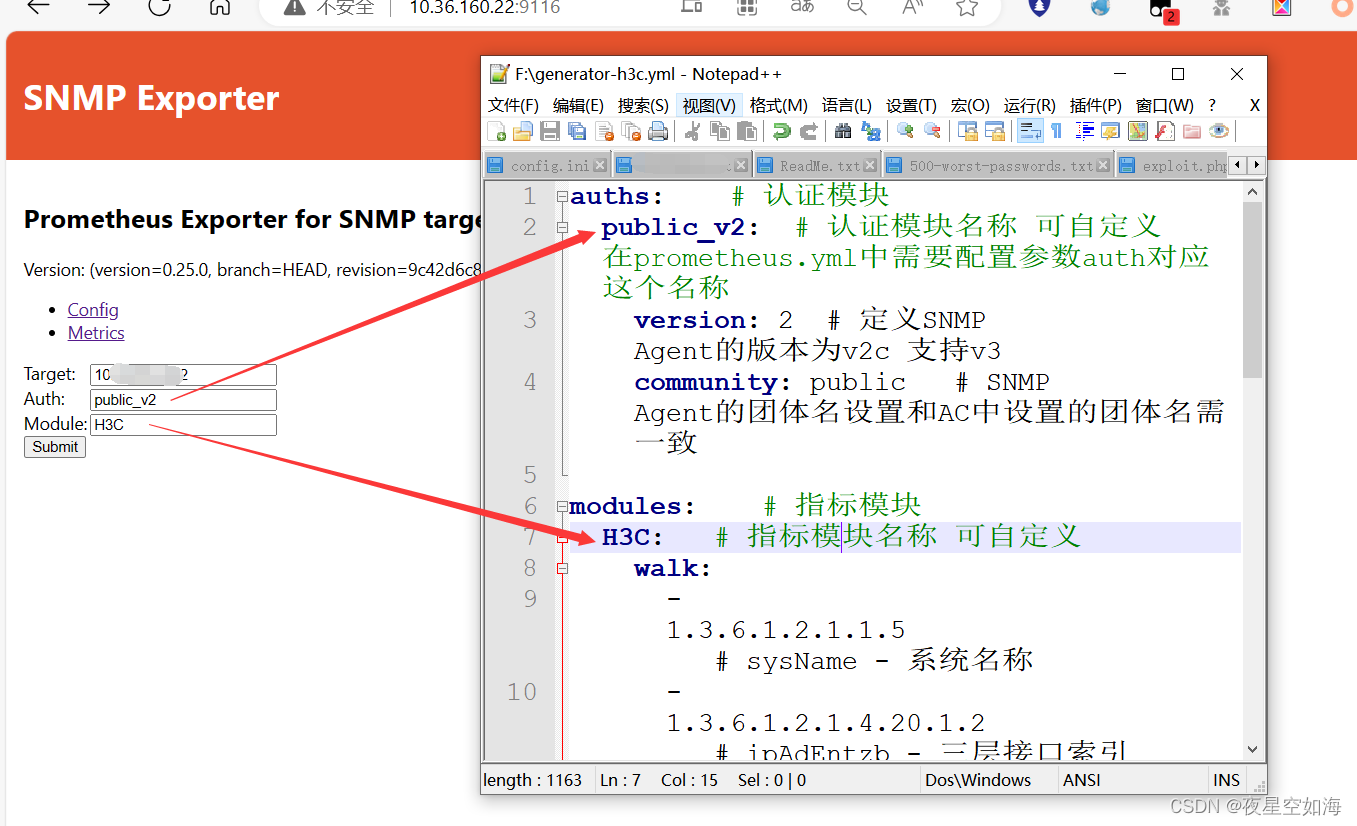Viewport: 1357px width, 826px height.
Task: Click the Submit button
Action: pyautogui.click(x=55, y=447)
